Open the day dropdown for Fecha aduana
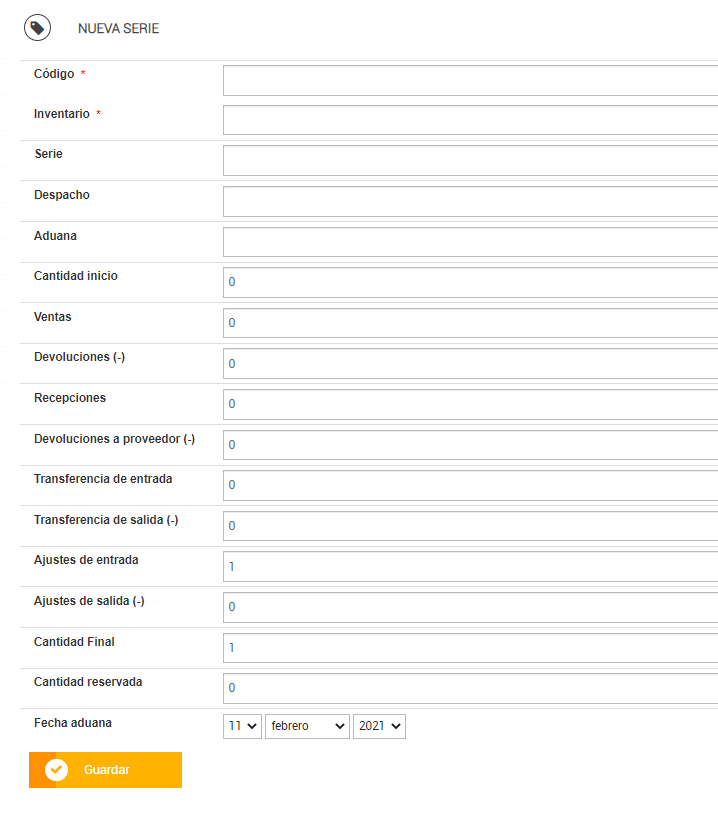Viewport: 718px width, 815px height. tap(242, 726)
